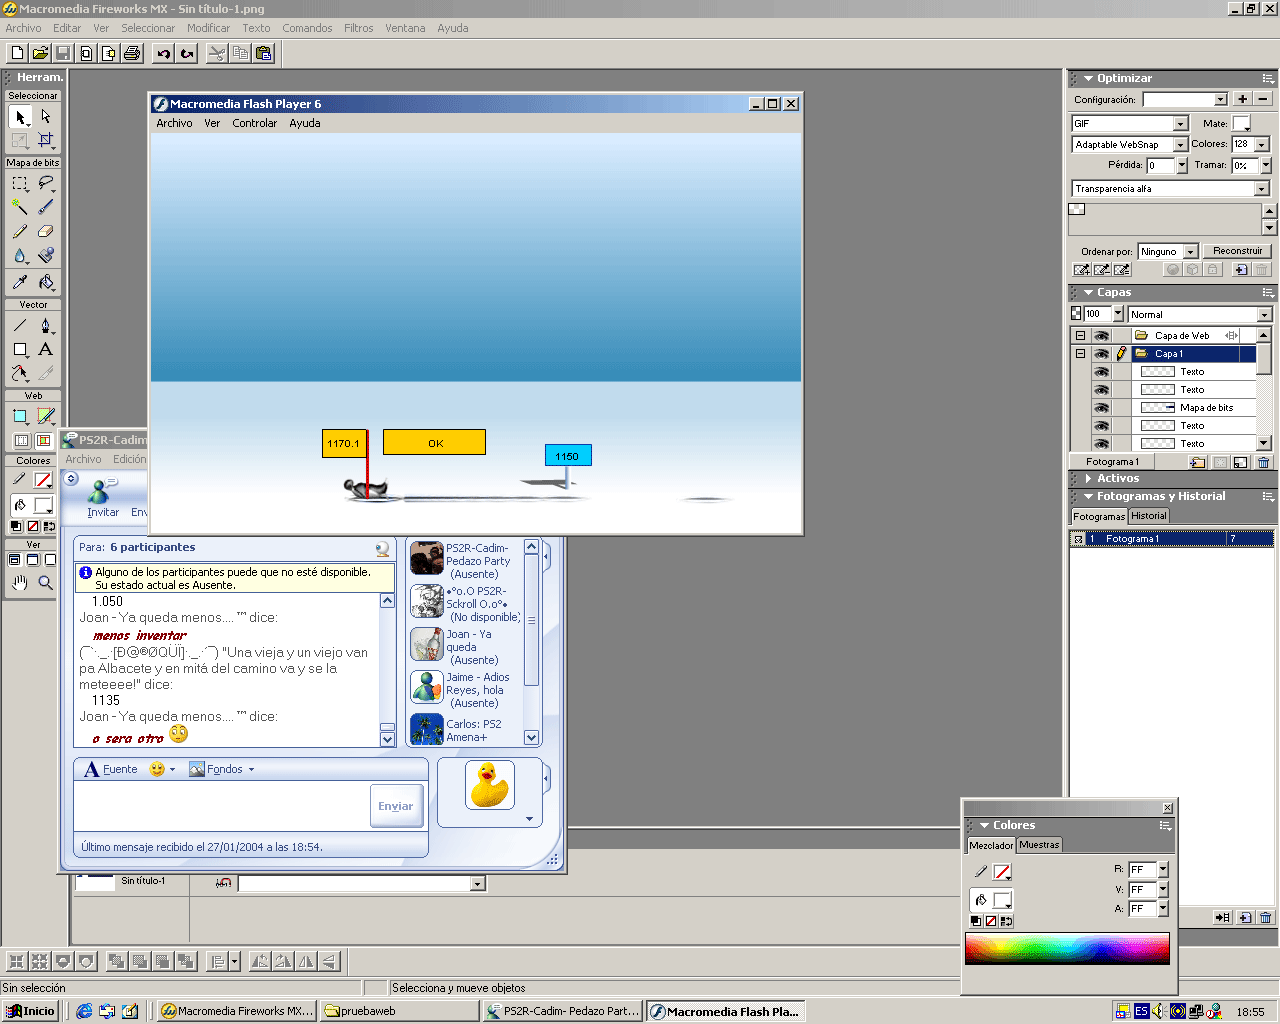
Task: Select the Marquee selection tool
Action: (20, 184)
